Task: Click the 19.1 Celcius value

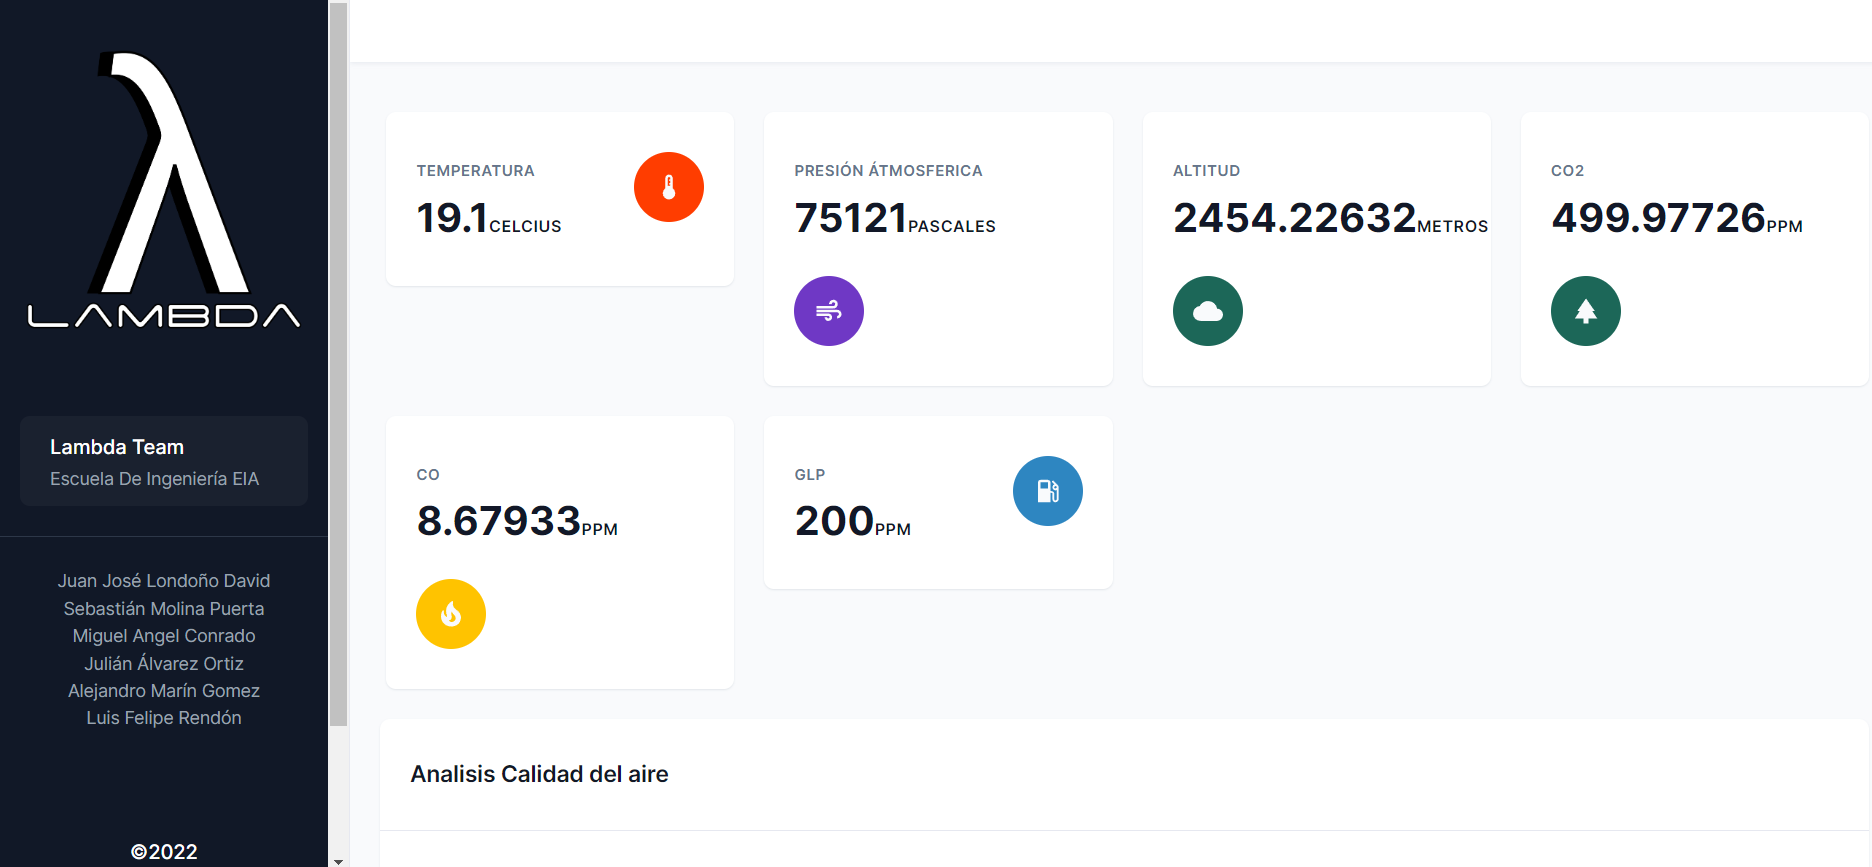Action: [489, 218]
